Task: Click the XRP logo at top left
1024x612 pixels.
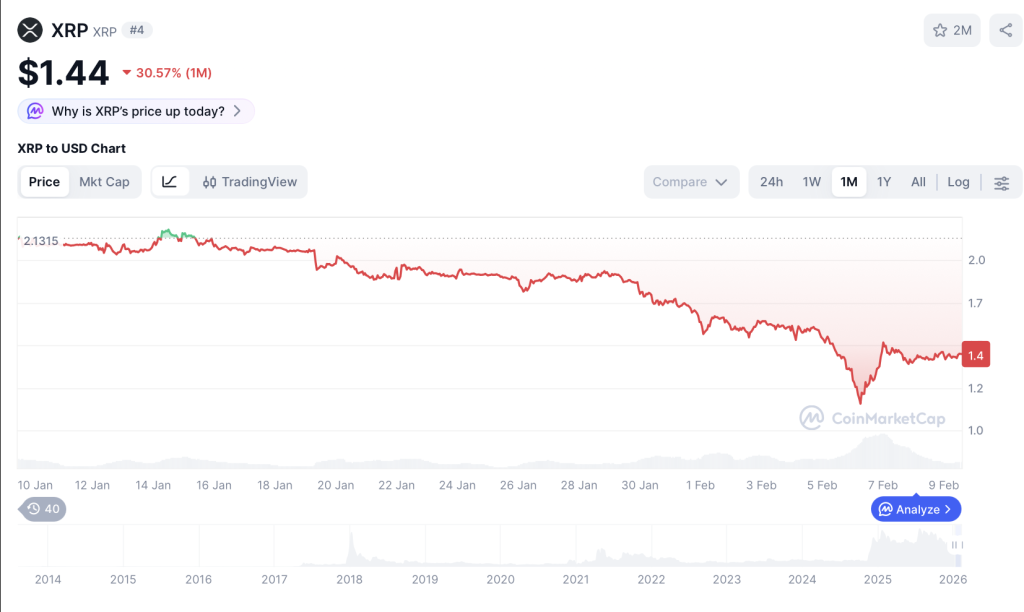Action: [x=28, y=29]
